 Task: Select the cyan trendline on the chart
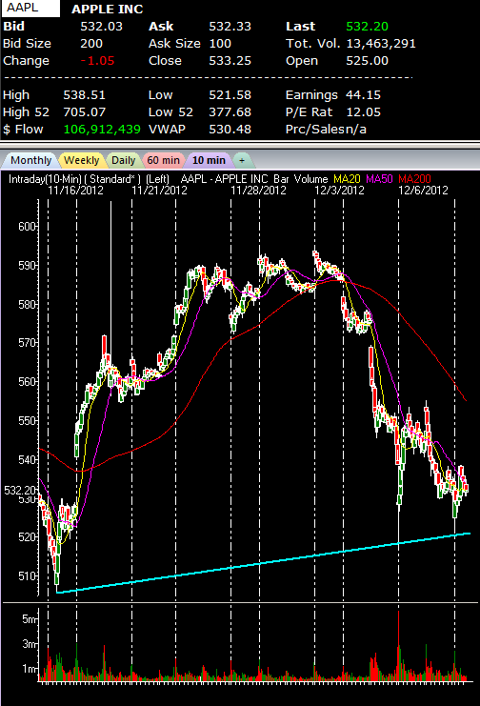tap(263, 563)
